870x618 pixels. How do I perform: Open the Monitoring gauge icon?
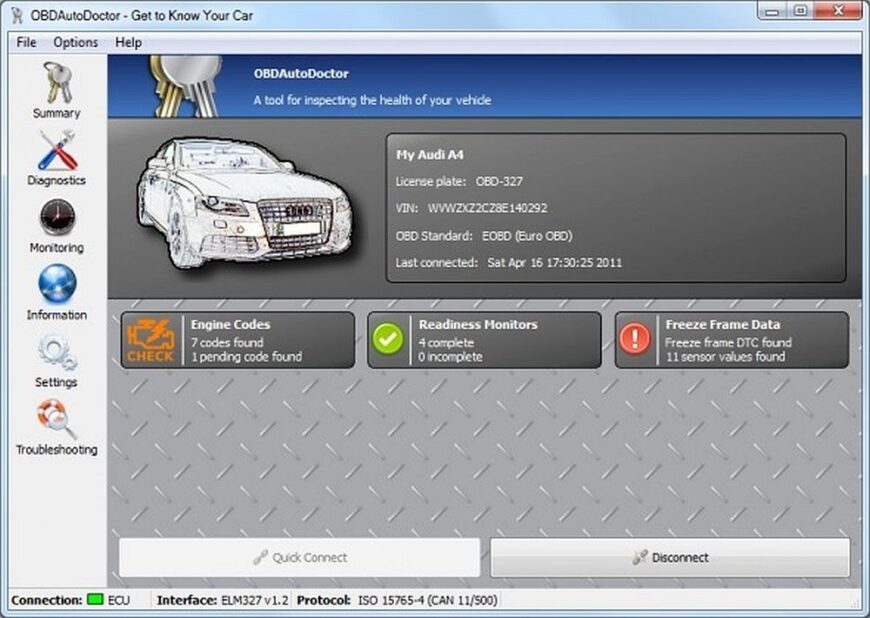[56, 218]
